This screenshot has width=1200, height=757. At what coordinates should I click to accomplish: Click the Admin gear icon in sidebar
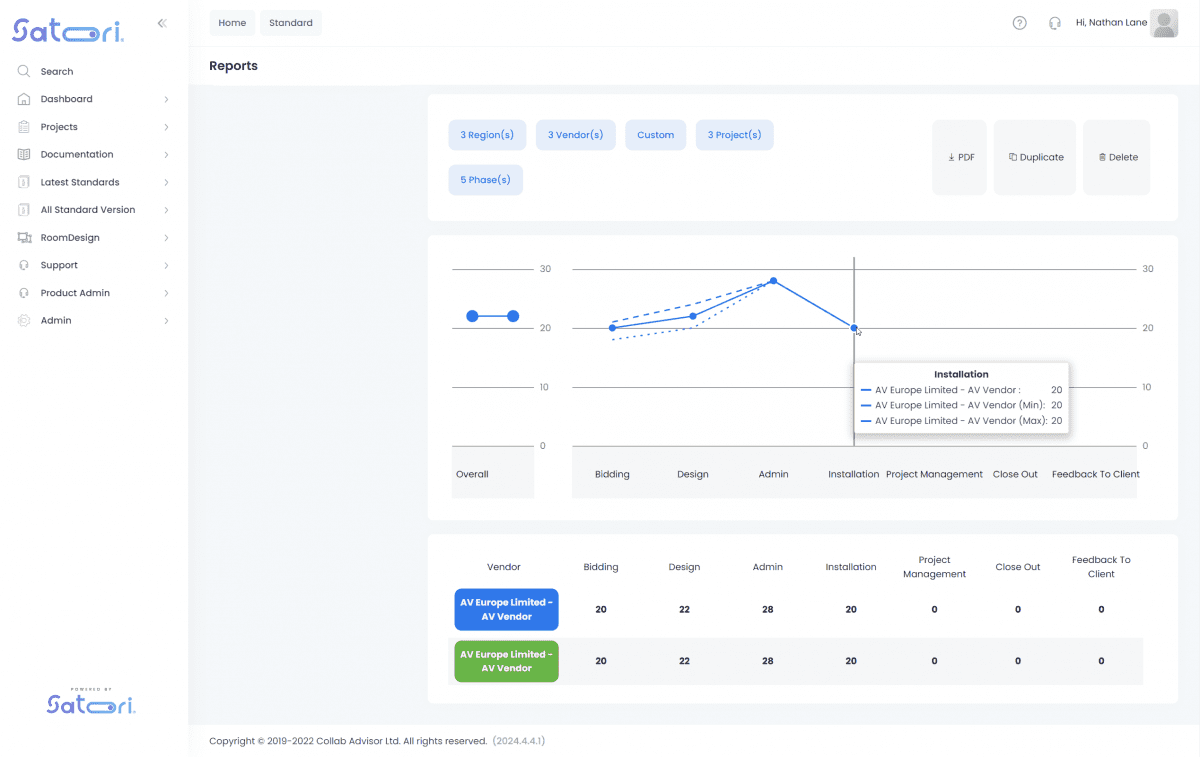(x=24, y=321)
